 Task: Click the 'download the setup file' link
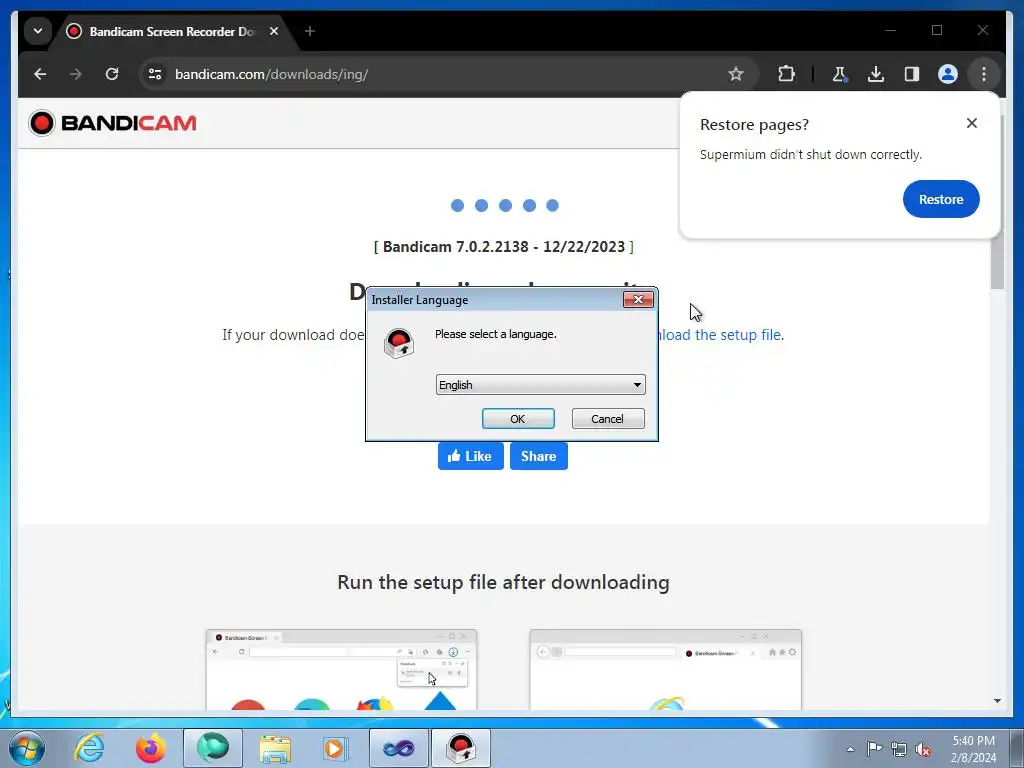pyautogui.click(x=720, y=335)
